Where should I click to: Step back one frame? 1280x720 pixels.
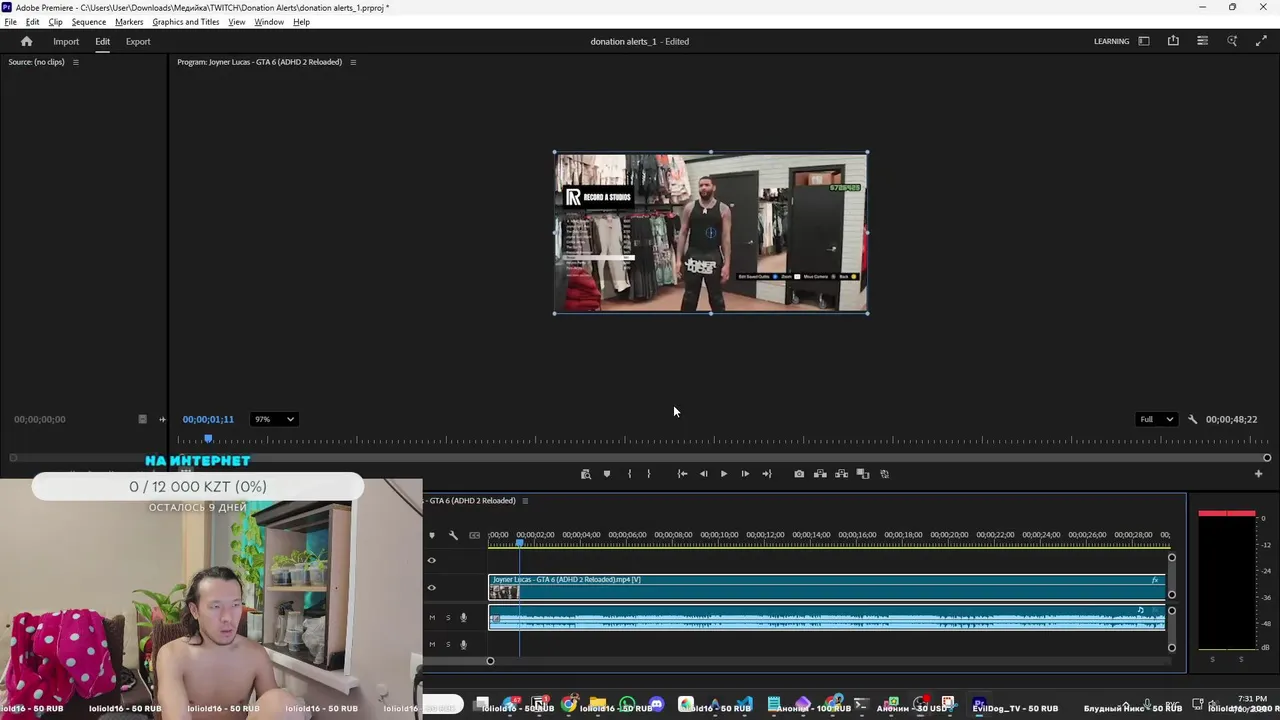coord(703,474)
